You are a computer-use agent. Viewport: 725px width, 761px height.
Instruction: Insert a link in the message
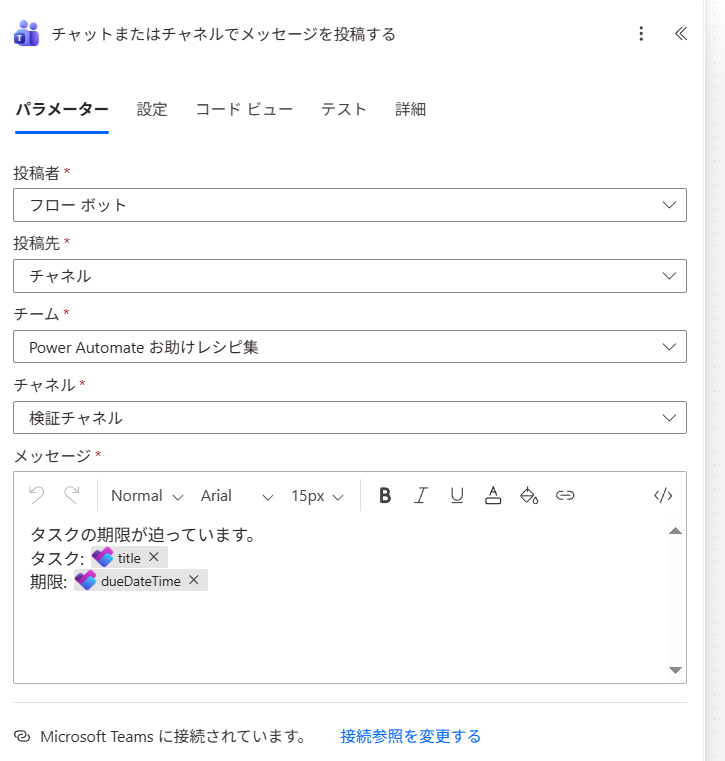pyautogui.click(x=565, y=496)
